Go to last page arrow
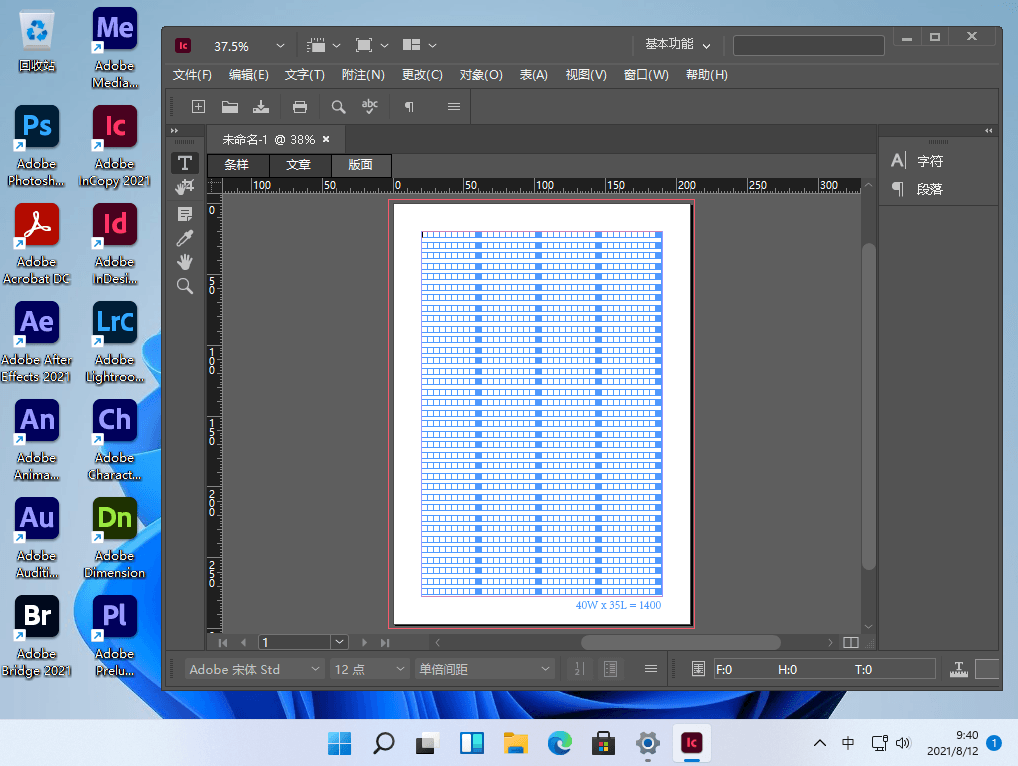This screenshot has width=1018, height=766. (x=385, y=642)
